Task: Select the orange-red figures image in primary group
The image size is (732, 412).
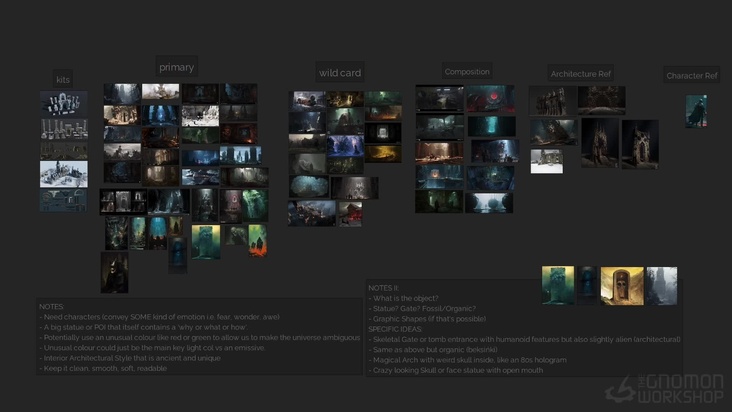Action: [257, 240]
